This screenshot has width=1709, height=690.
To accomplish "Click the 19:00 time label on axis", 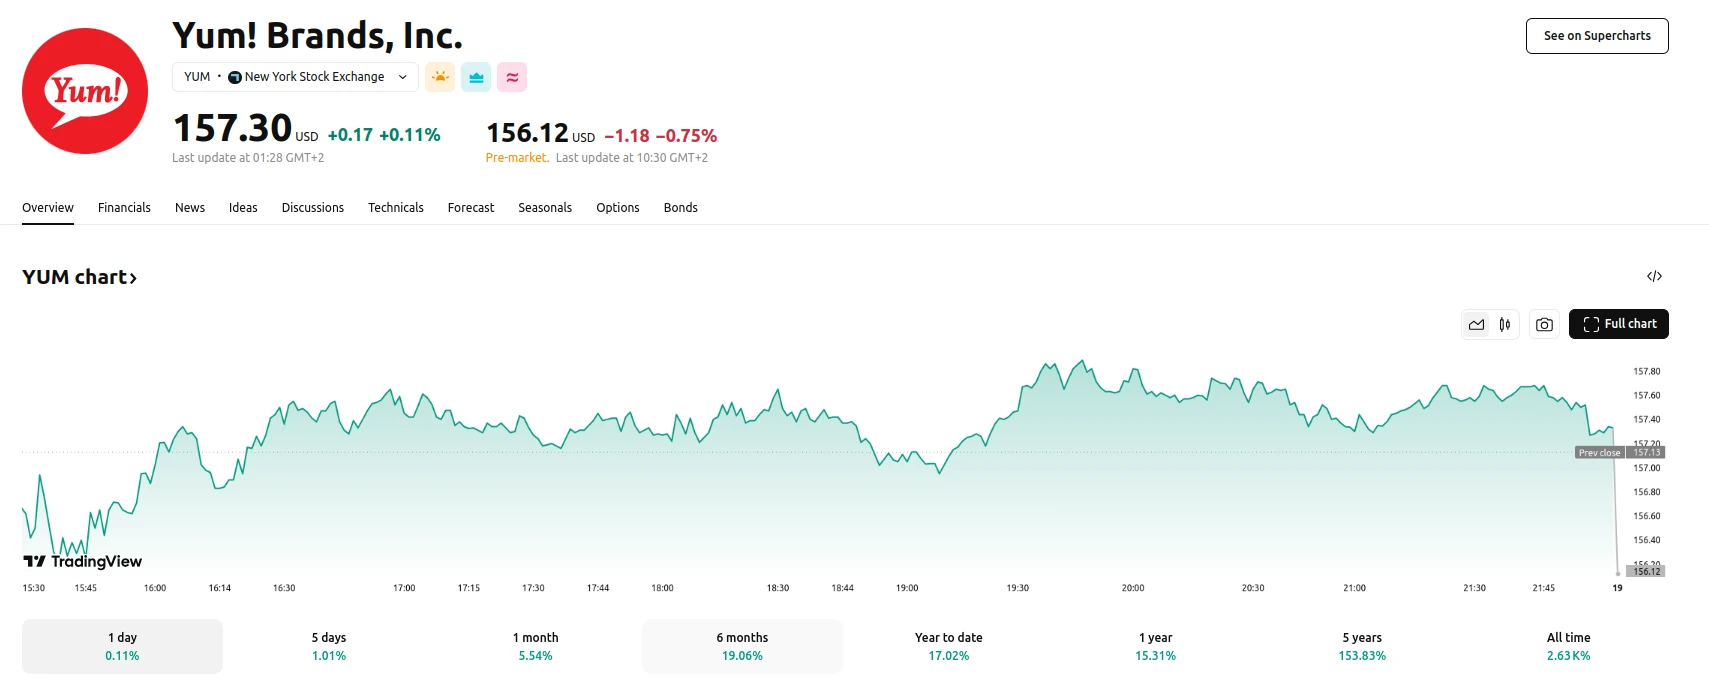I will (907, 588).
